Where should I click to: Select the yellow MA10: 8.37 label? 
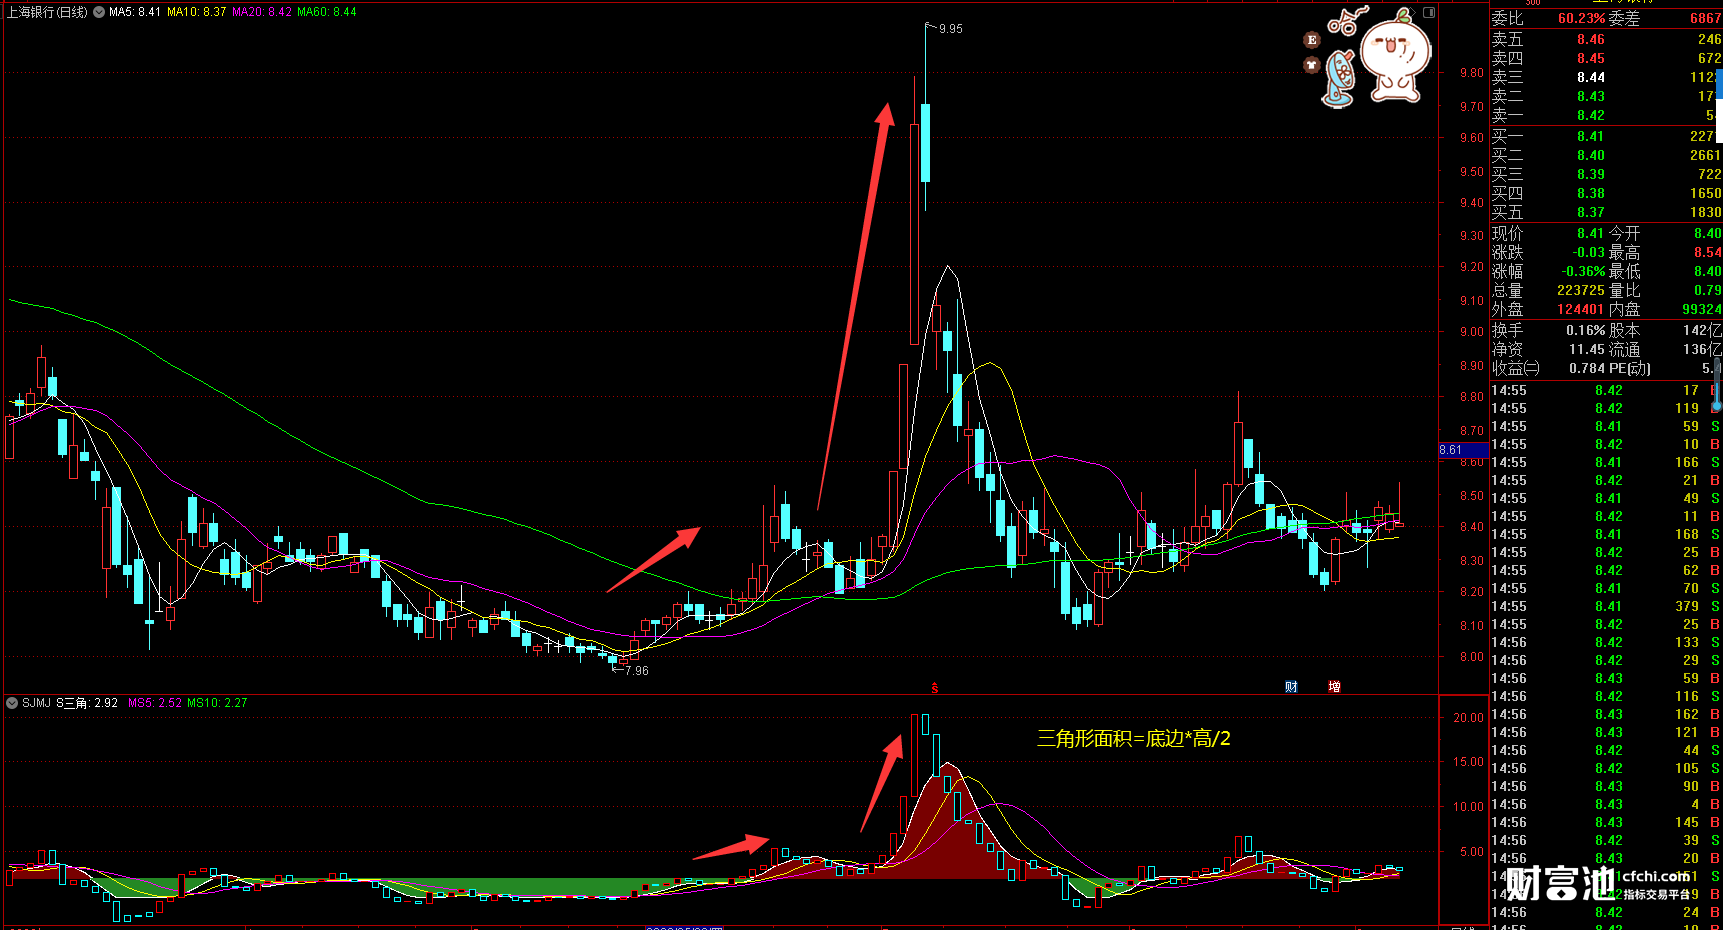(x=197, y=12)
